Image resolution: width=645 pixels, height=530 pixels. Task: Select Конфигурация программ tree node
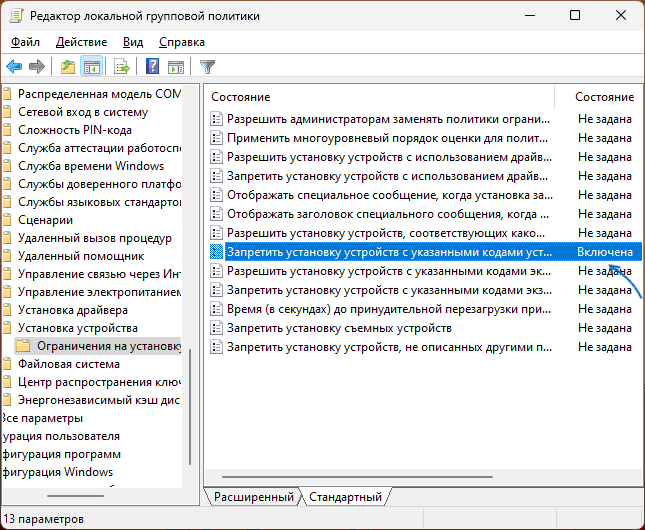point(61,454)
